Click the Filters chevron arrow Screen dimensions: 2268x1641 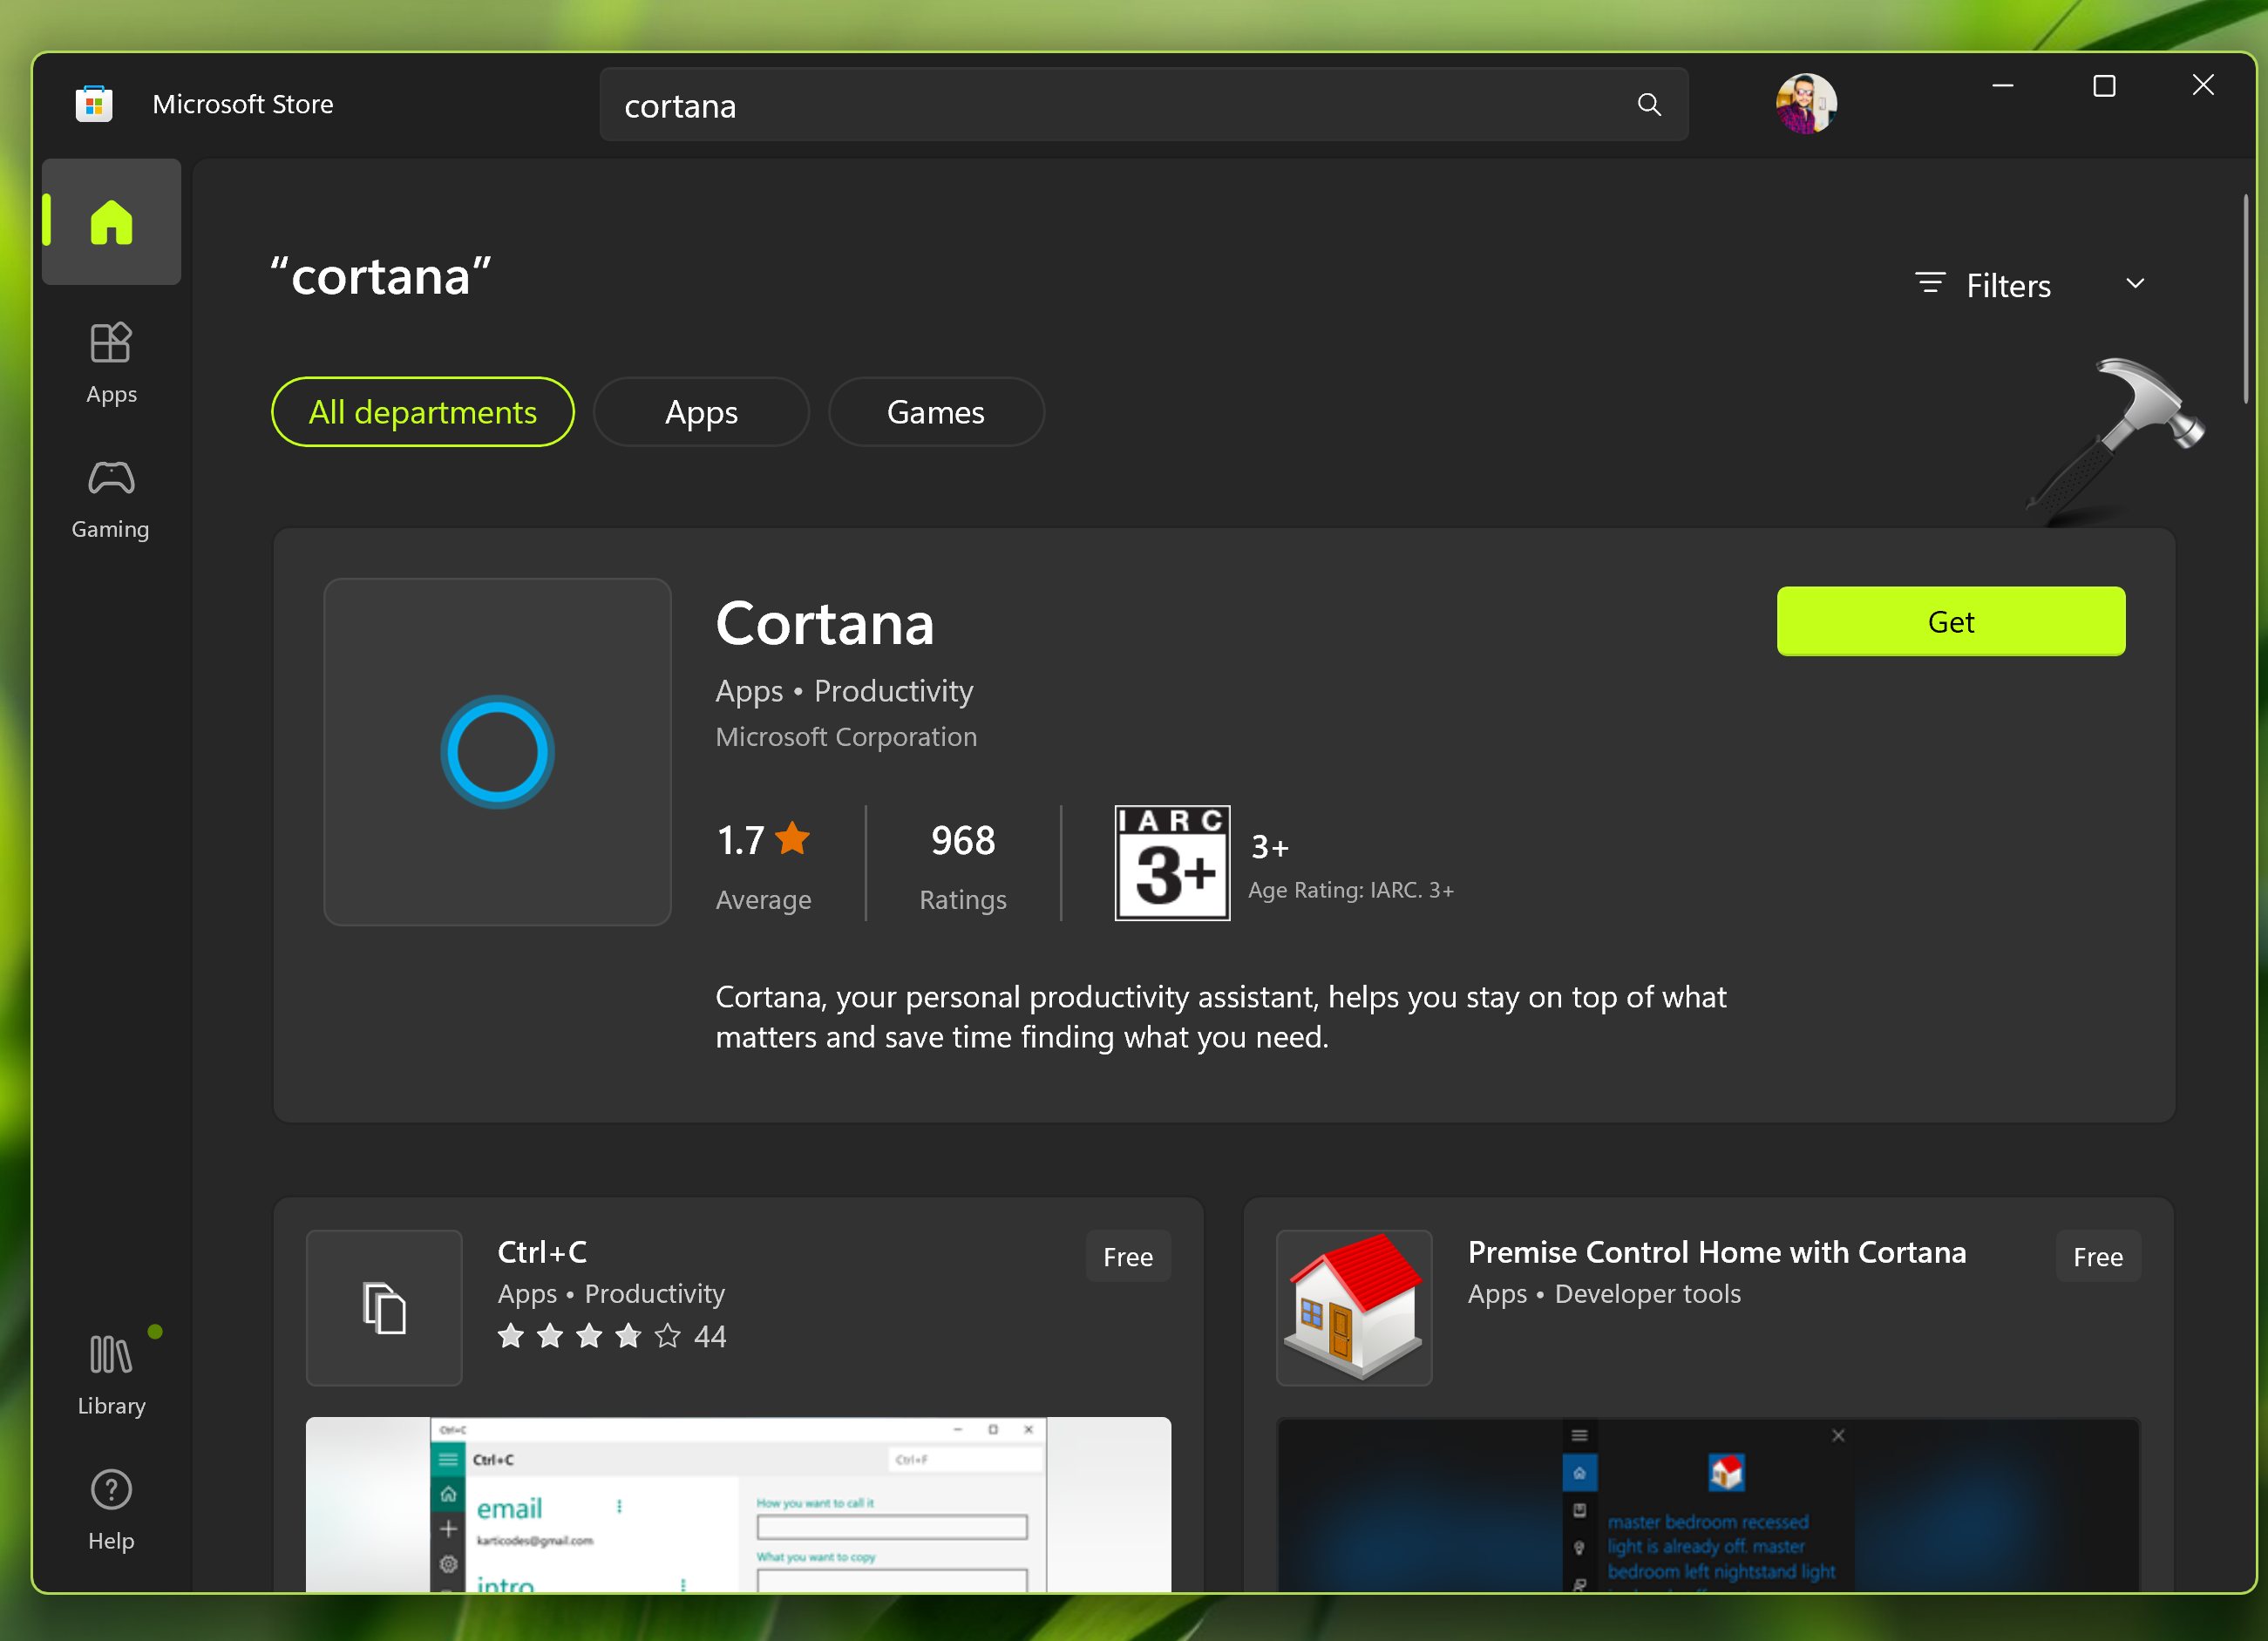[x=2134, y=284]
